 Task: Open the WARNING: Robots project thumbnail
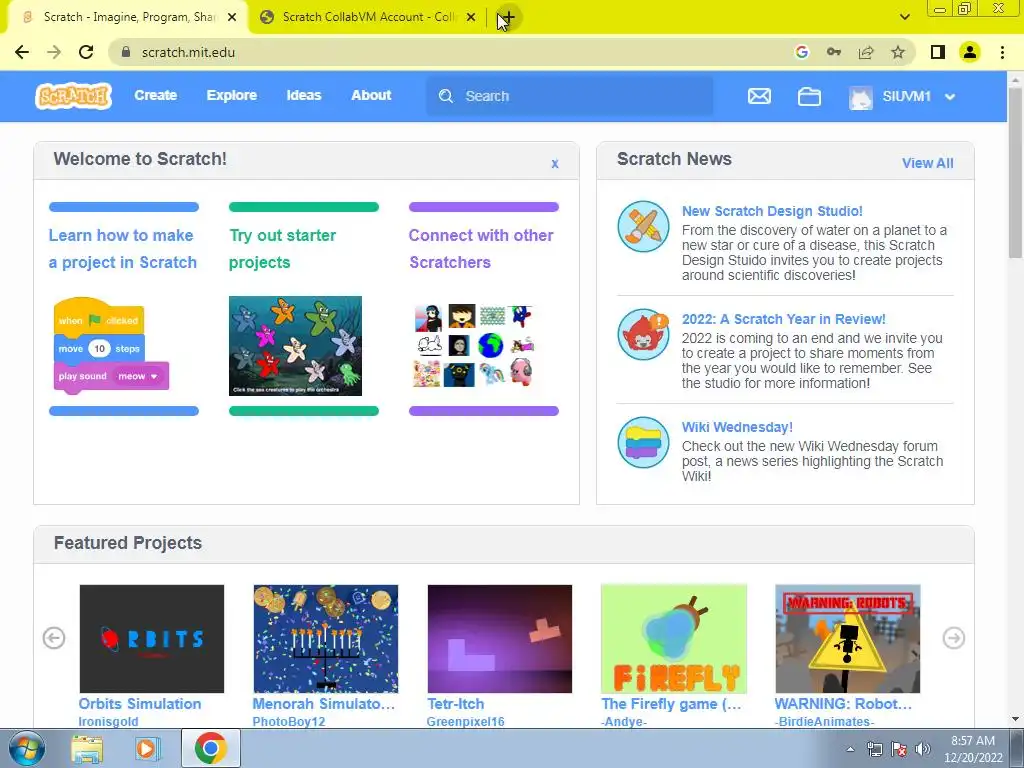(848, 639)
